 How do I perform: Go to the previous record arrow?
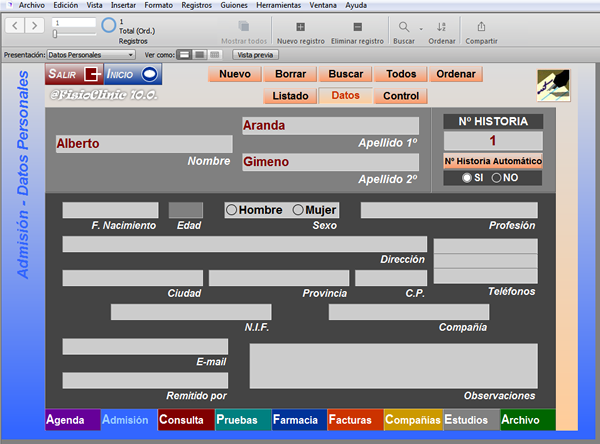tap(15, 26)
